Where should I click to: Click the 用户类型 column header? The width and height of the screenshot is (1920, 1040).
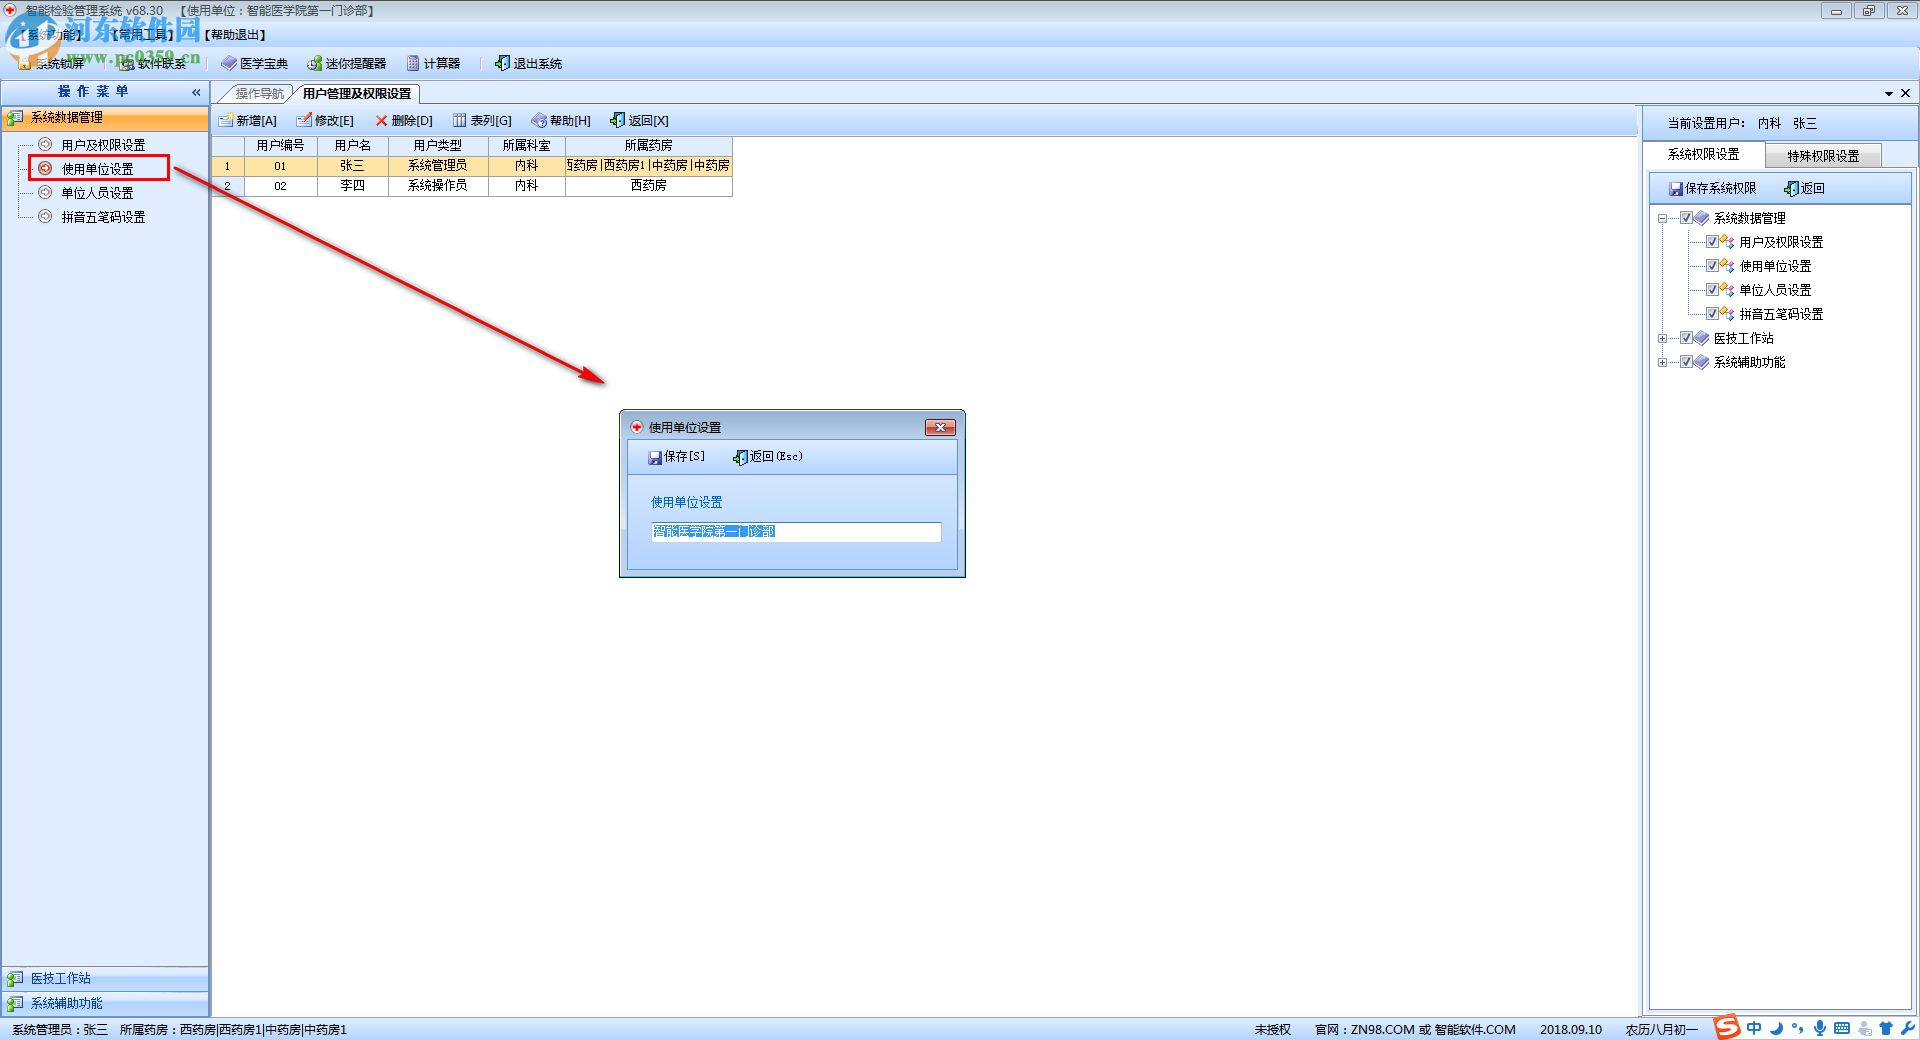click(x=438, y=146)
